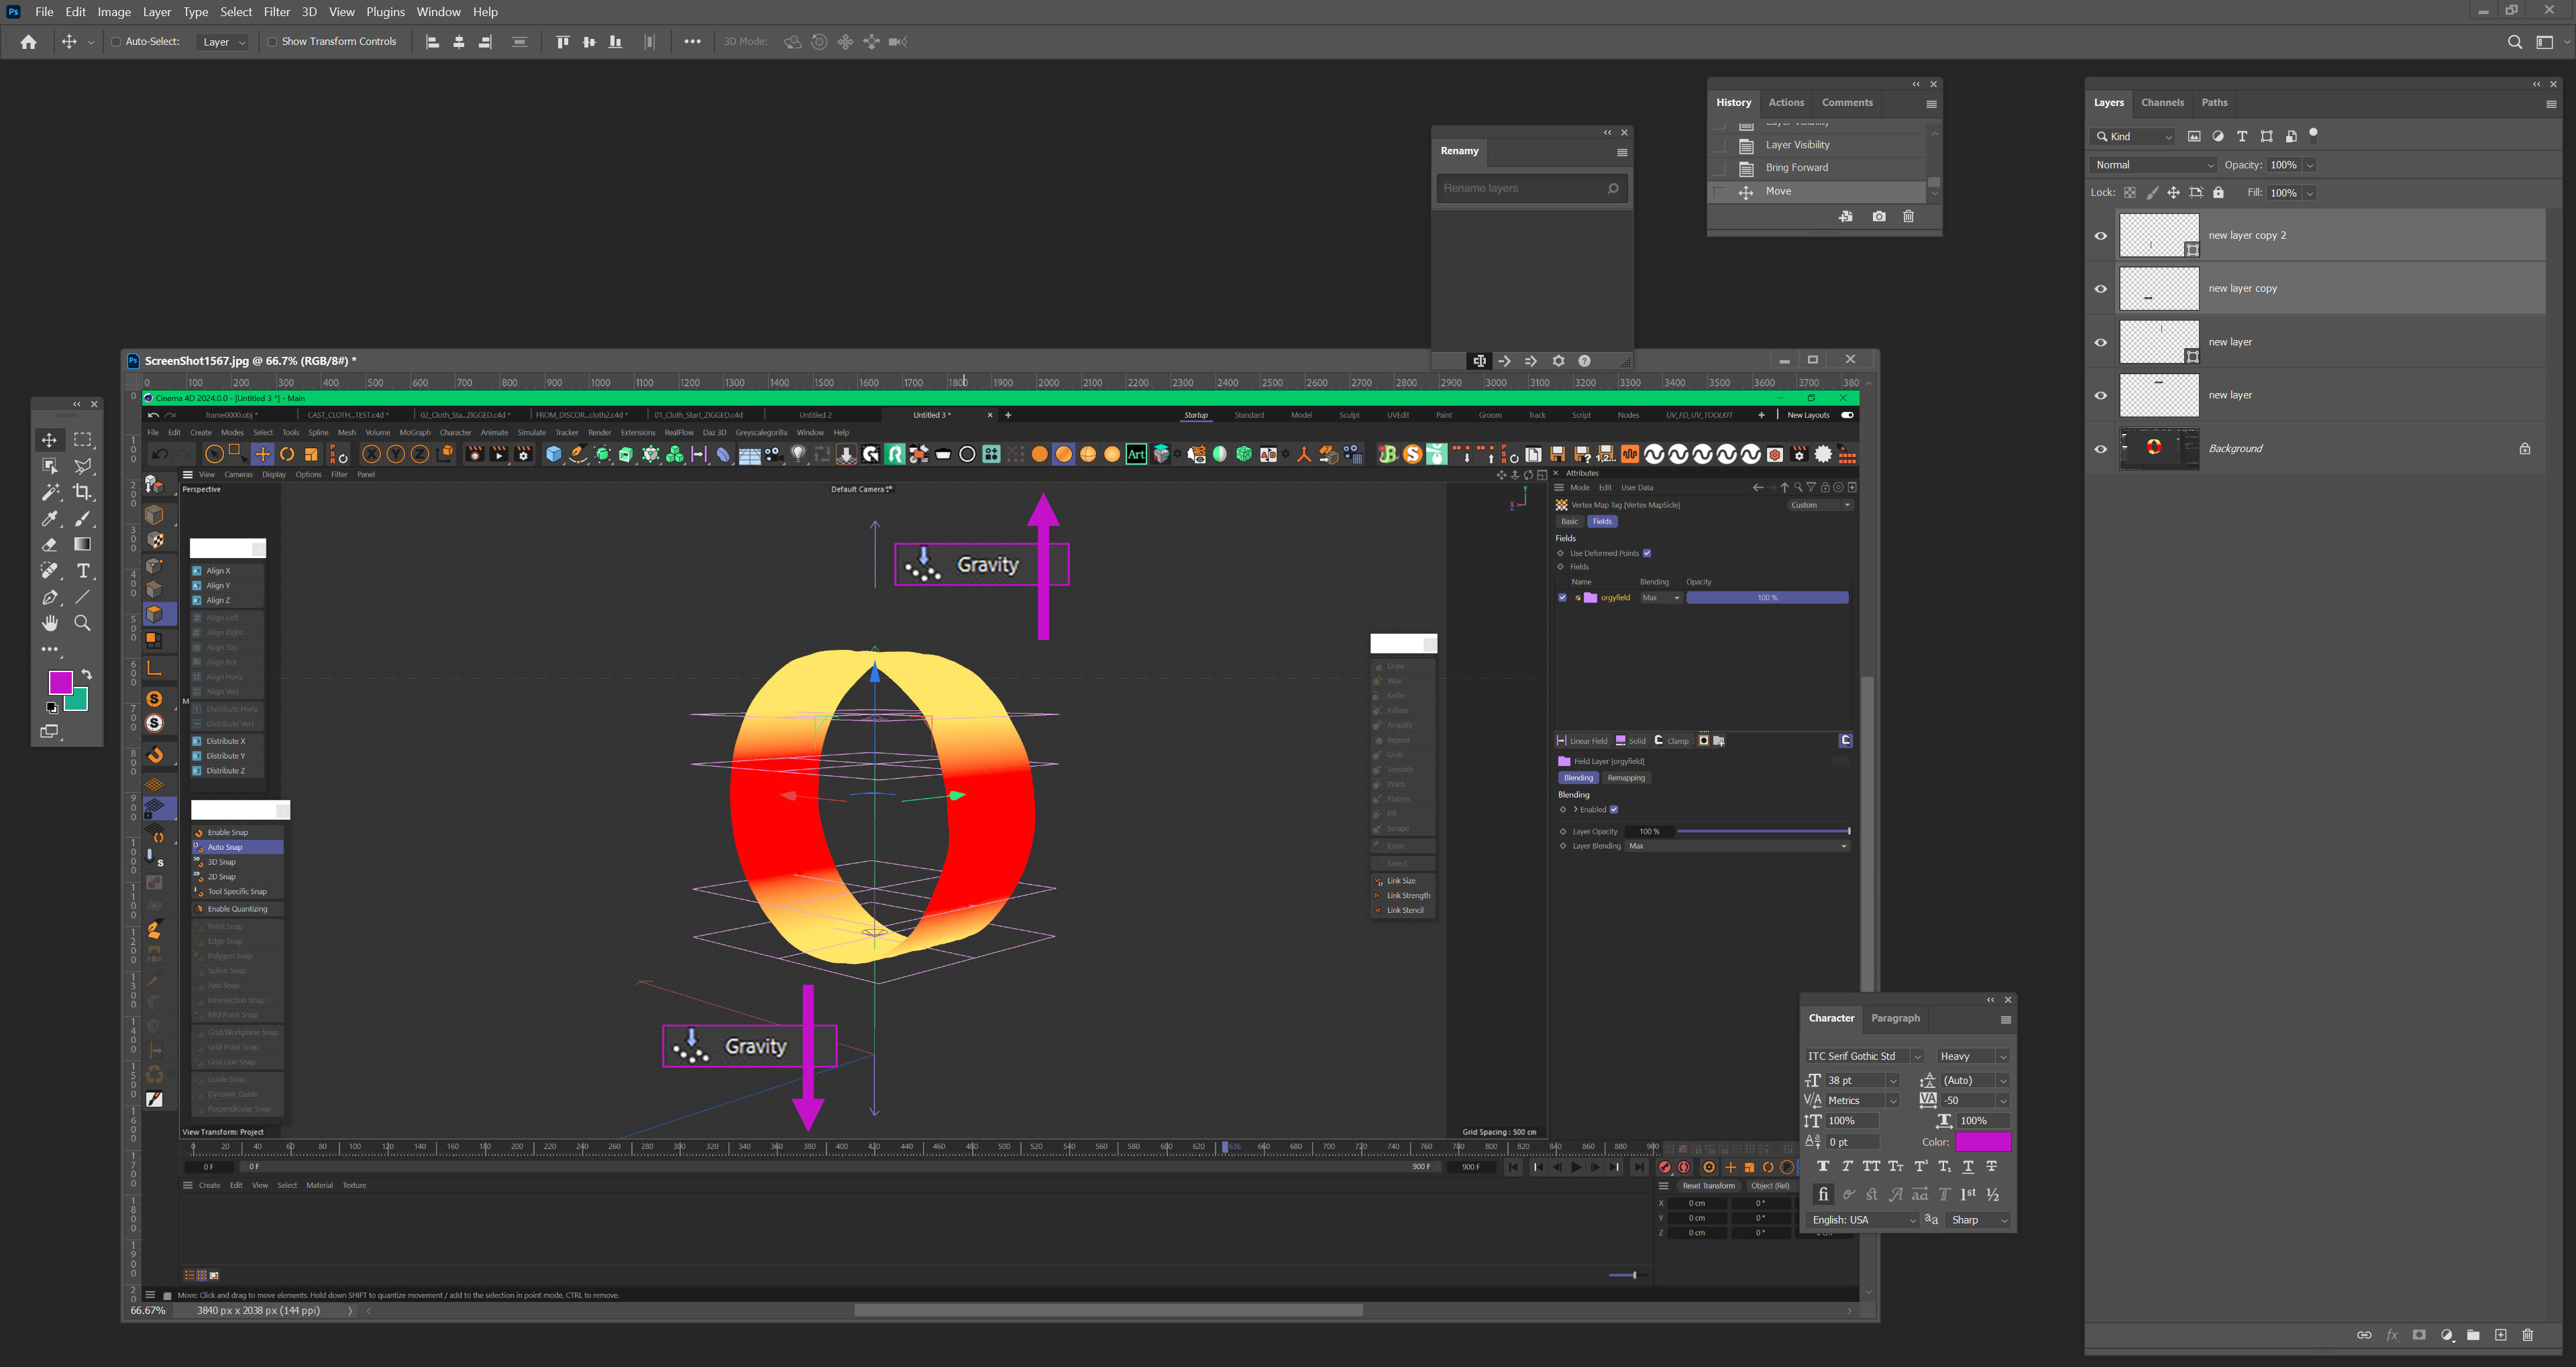Image resolution: width=2576 pixels, height=1367 pixels.
Task: Open the Edit Toolbar three-dots button
Action: 49,650
